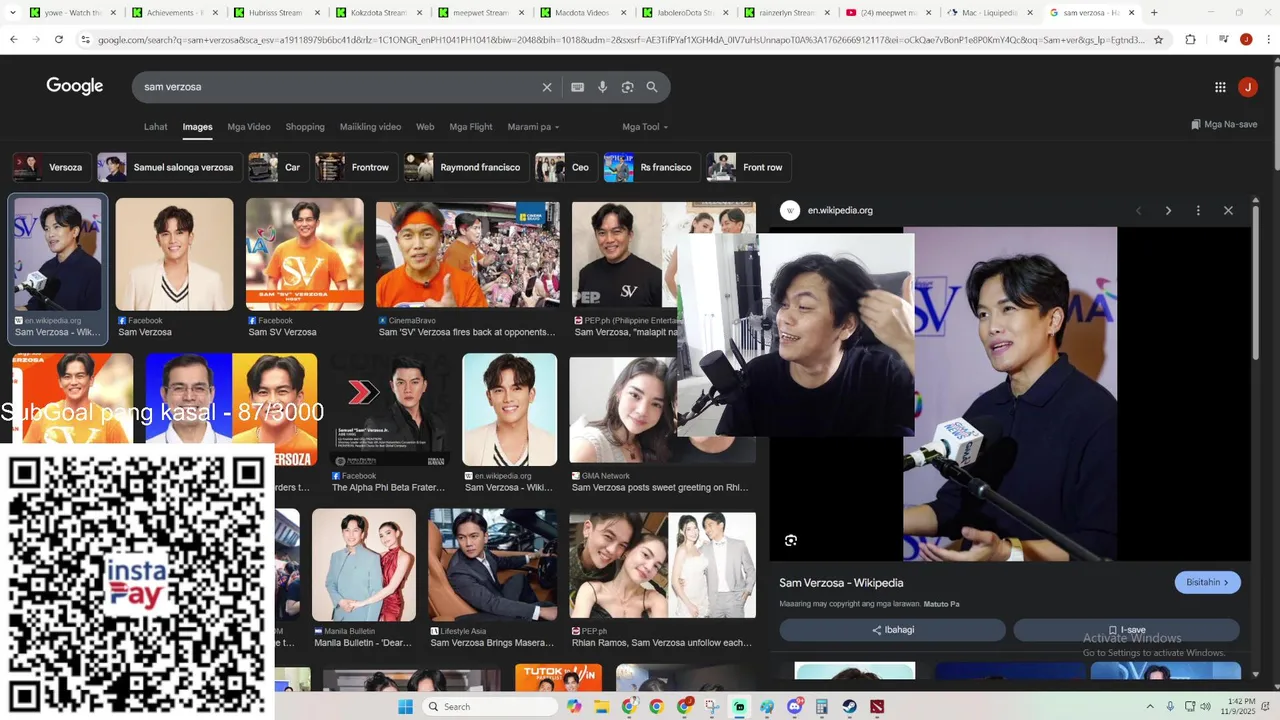Click the 'I-save' button
This screenshot has height=720, width=1280.
(x=1126, y=630)
